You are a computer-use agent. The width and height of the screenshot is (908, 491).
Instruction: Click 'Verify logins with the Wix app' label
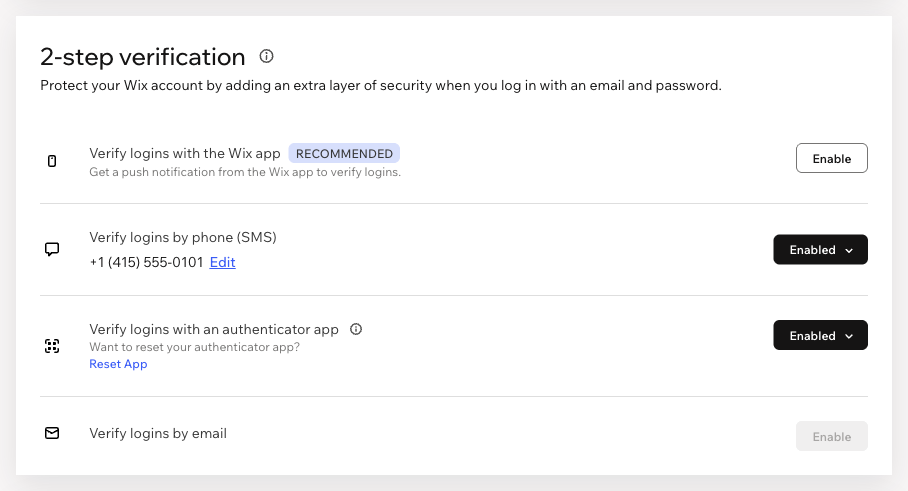point(185,153)
